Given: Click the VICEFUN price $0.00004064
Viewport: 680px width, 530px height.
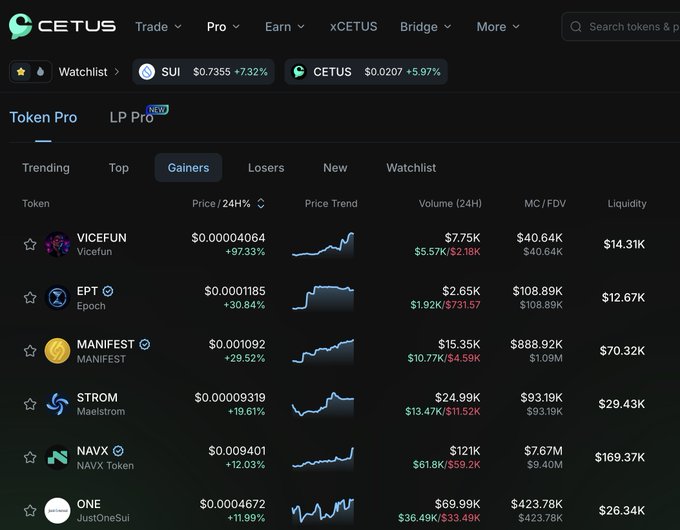Looking at the screenshot, I should pos(228,238).
